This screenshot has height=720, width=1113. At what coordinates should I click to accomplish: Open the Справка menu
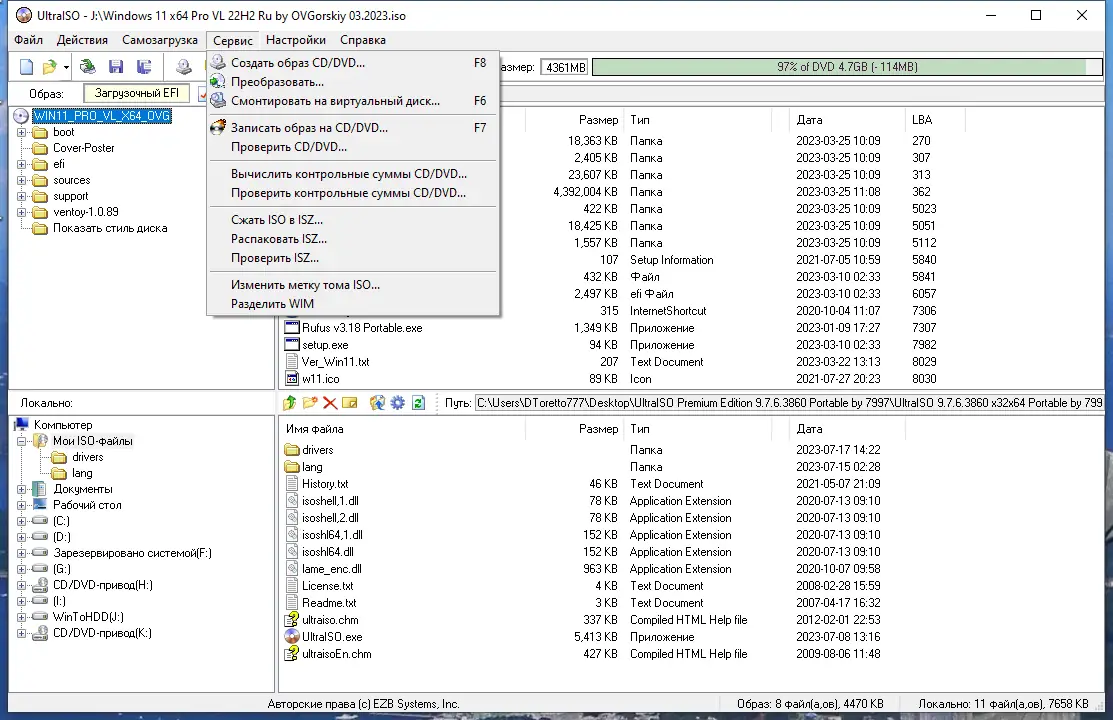point(363,40)
